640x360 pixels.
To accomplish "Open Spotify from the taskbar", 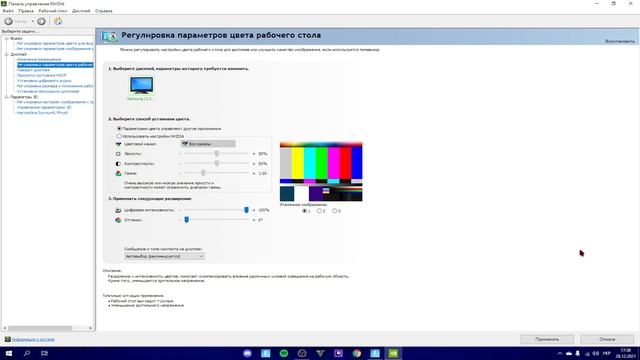I will (284, 353).
